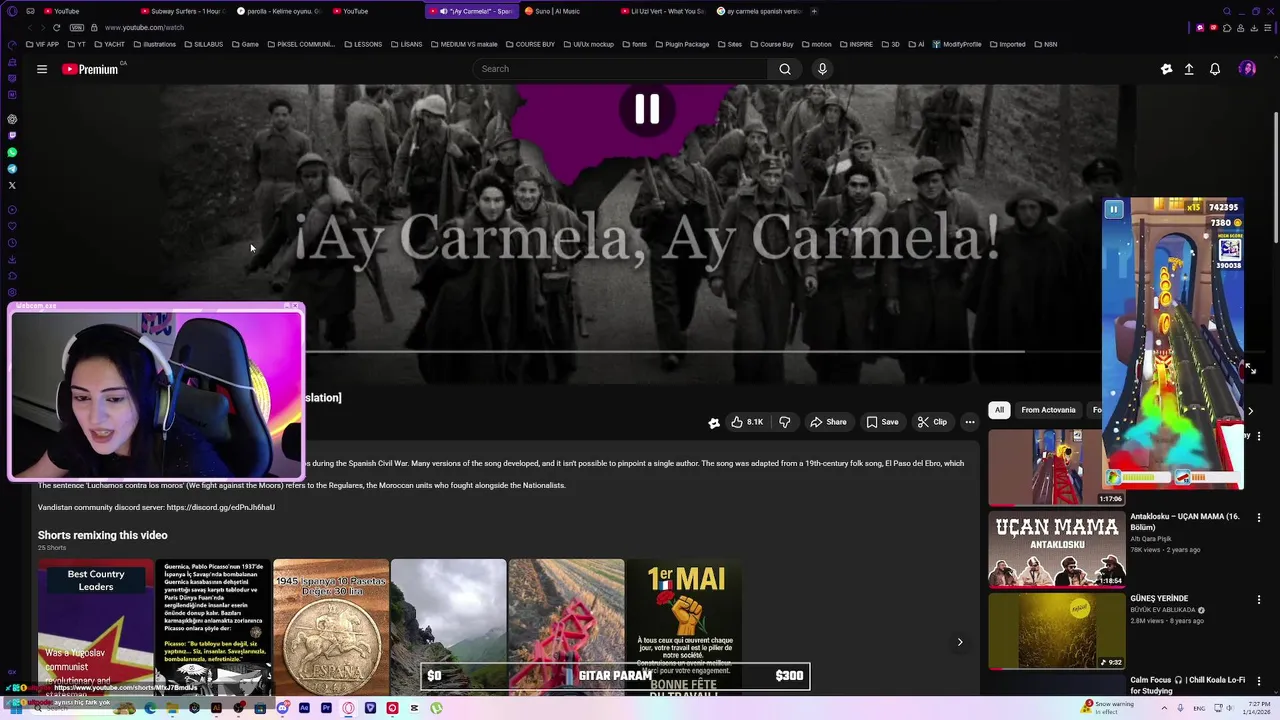
Task: Click the YouTube search box
Action: (x=620, y=69)
